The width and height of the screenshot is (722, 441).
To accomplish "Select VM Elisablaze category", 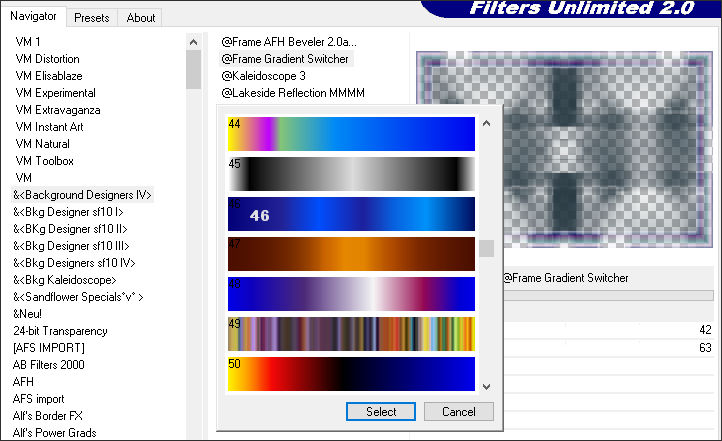I will click(49, 76).
